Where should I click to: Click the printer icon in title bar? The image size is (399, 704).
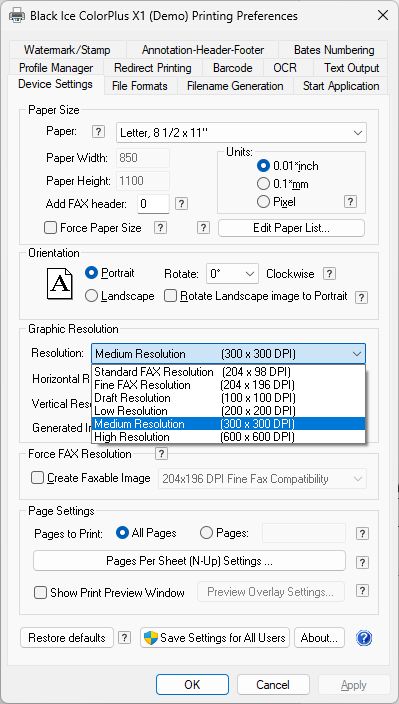click(x=17, y=16)
